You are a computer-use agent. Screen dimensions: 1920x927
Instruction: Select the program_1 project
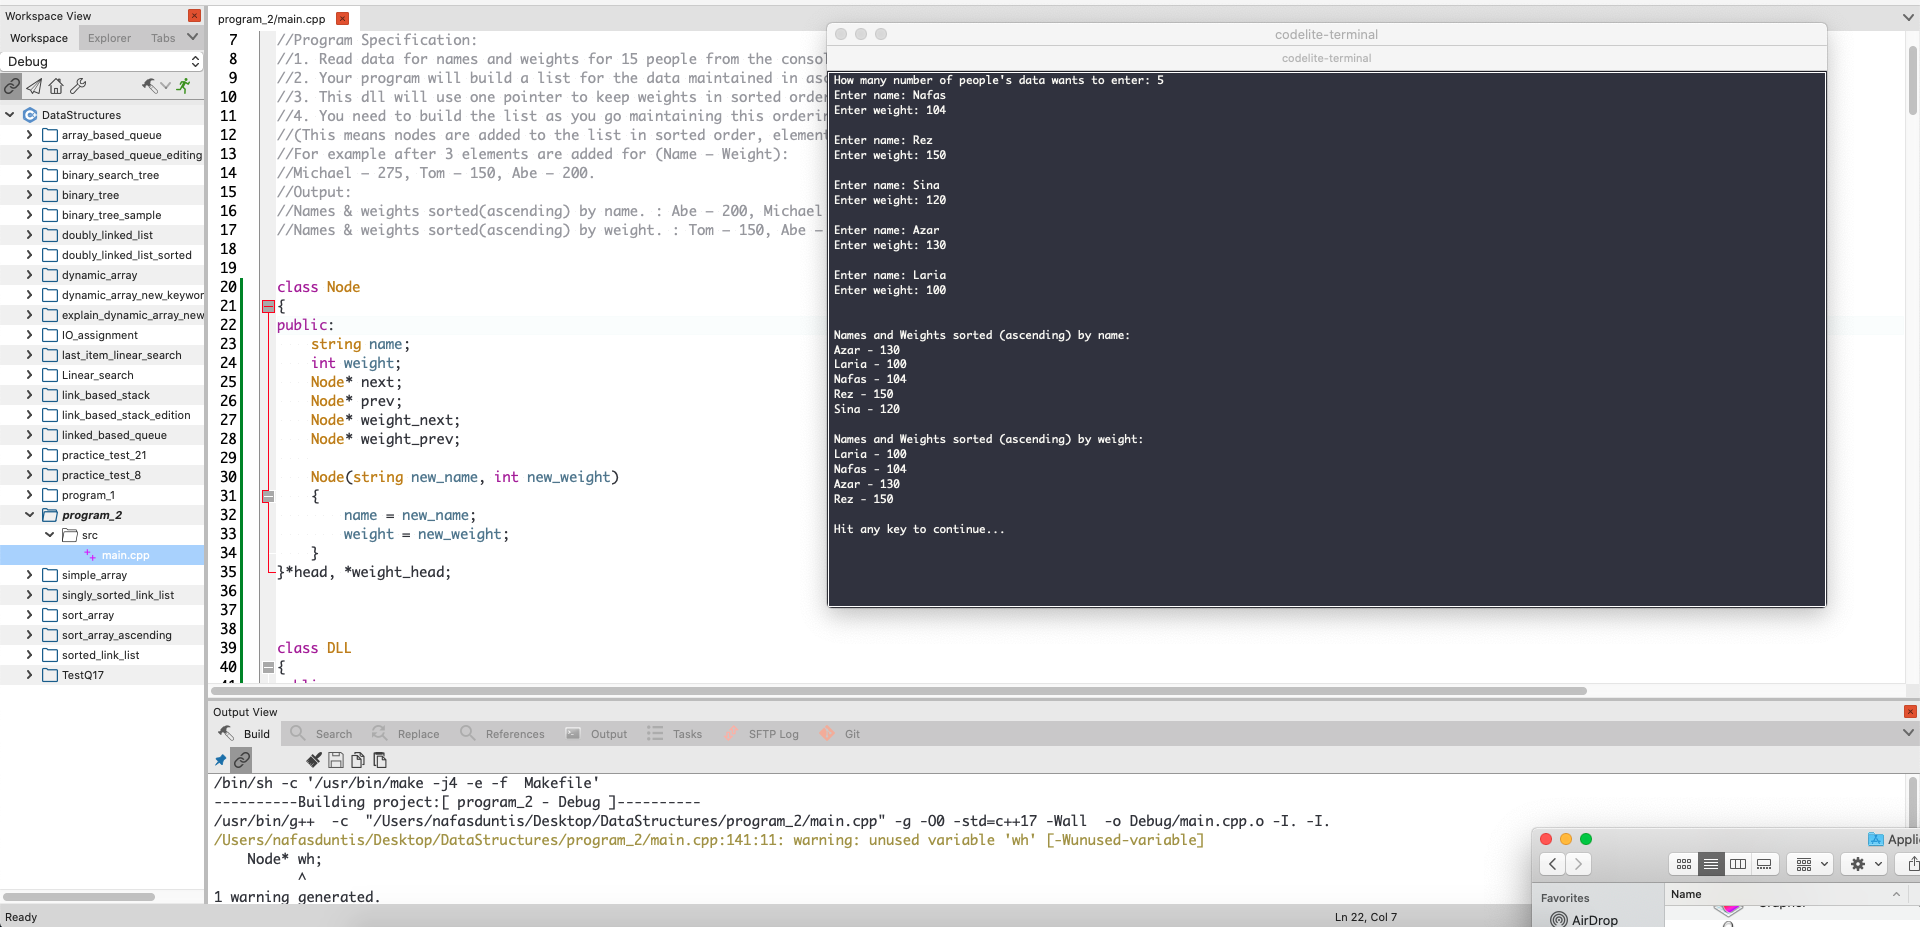(x=88, y=495)
